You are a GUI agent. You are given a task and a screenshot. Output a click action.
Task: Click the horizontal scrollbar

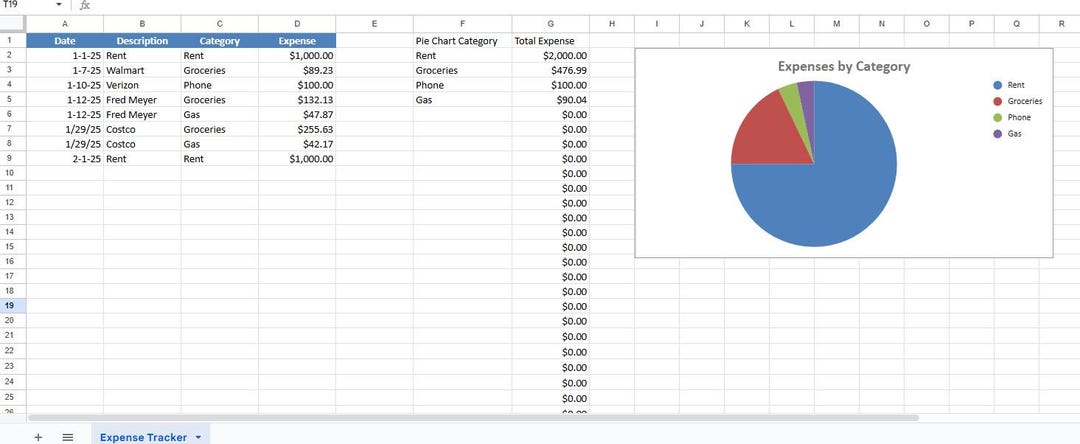(x=473, y=418)
